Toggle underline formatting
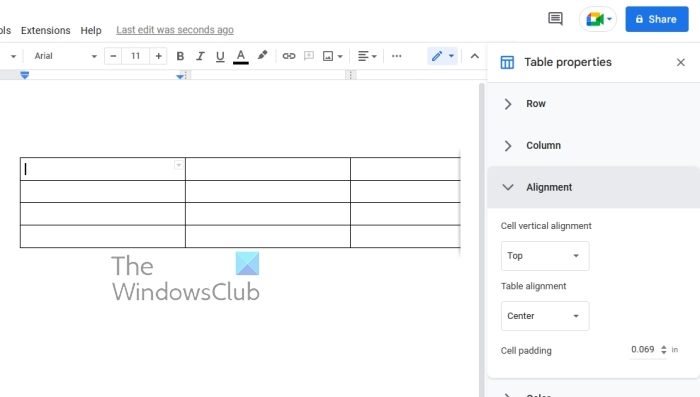This screenshot has height=397, width=700. pyautogui.click(x=220, y=56)
